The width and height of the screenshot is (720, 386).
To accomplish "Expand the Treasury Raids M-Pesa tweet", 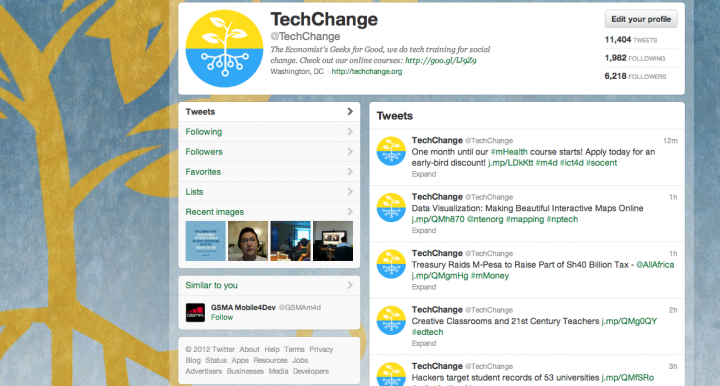I will pyautogui.click(x=423, y=287).
